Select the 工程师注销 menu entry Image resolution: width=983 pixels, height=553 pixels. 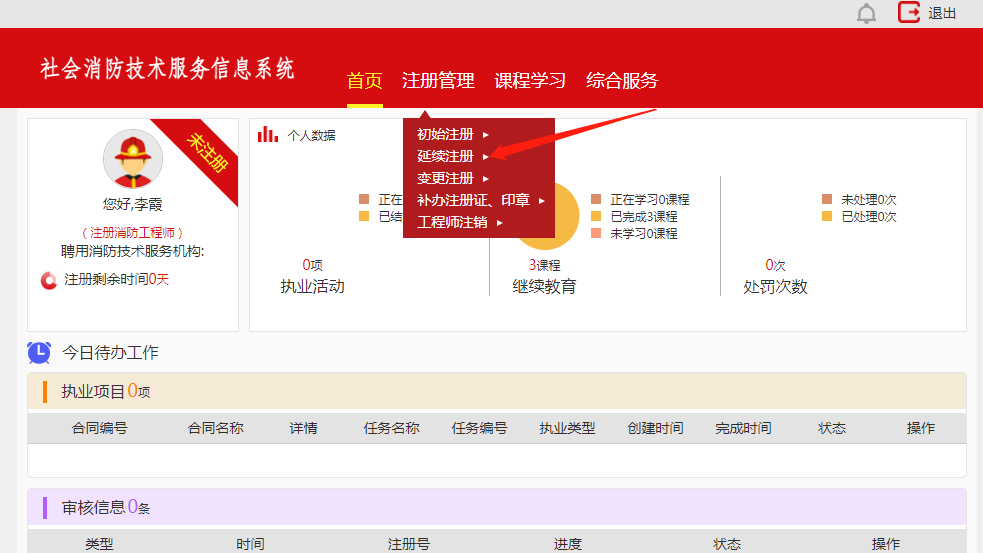(x=452, y=222)
